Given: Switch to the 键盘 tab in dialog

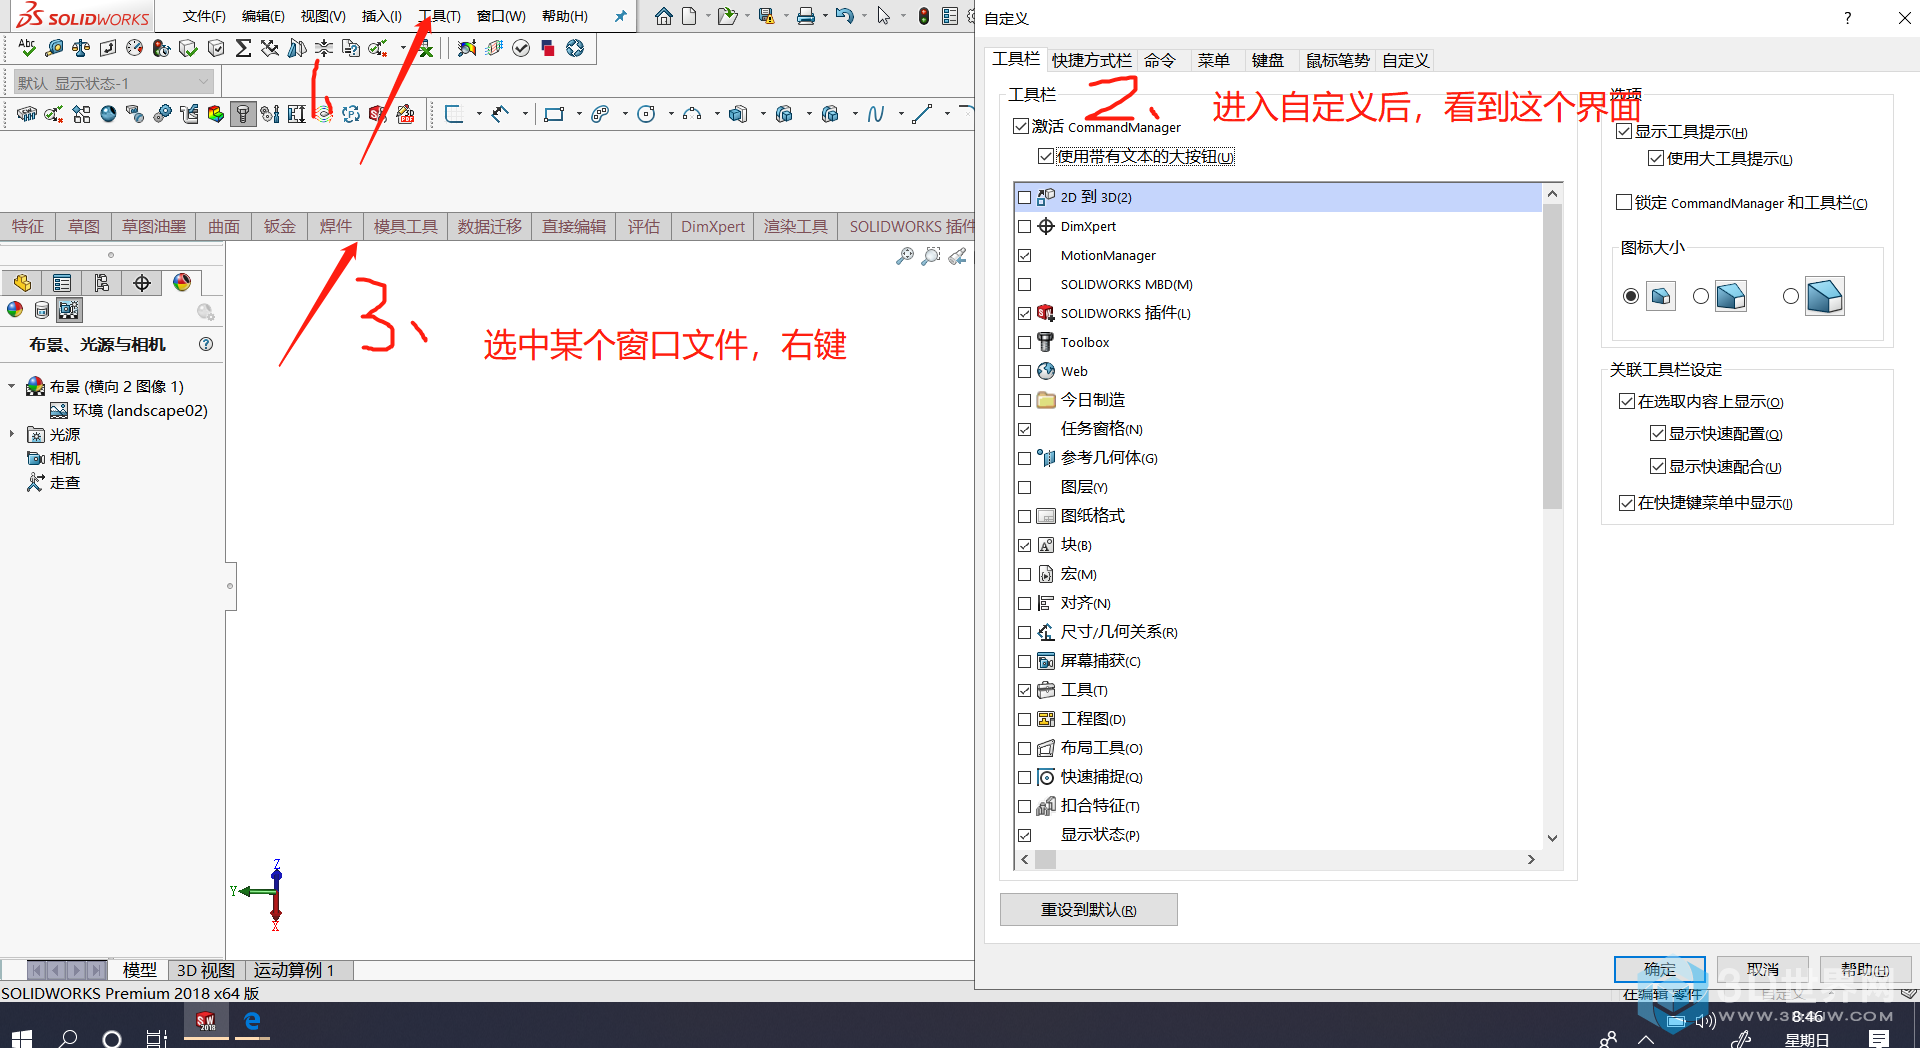Looking at the screenshot, I should point(1267,60).
